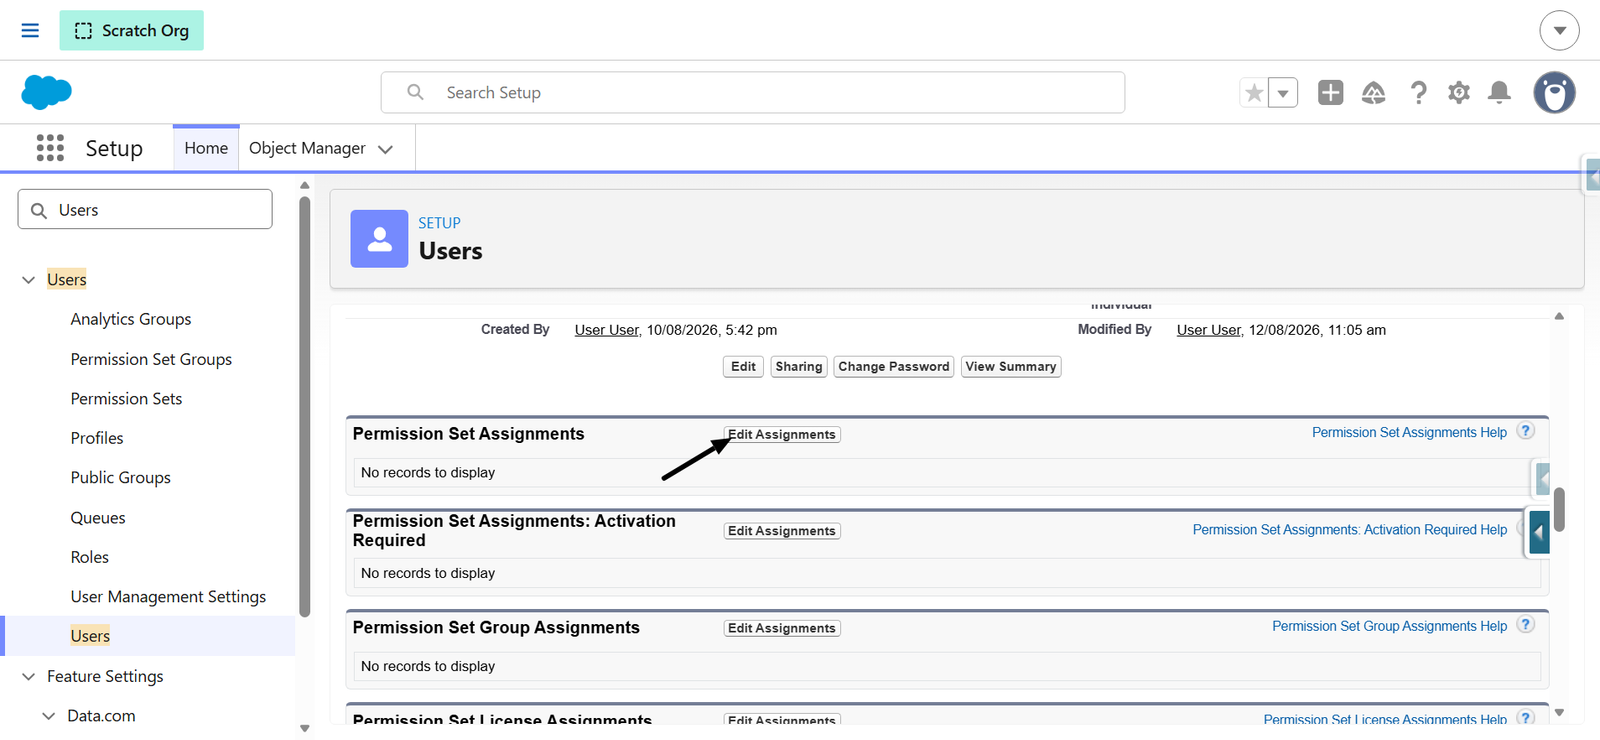
Task: Open Public Groups in sidebar
Action: [120, 477]
